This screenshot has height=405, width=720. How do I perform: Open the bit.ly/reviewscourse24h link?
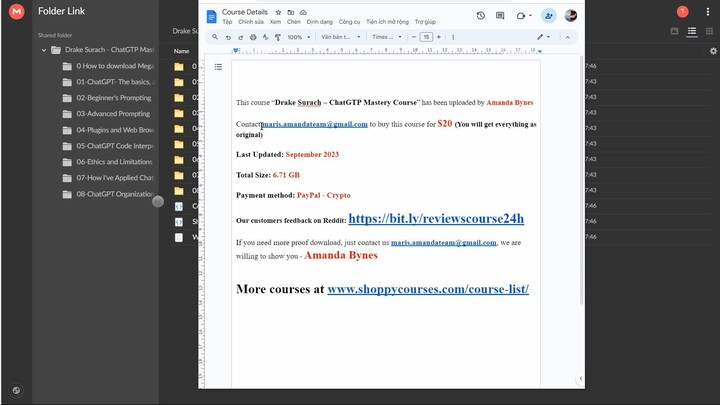(435, 218)
